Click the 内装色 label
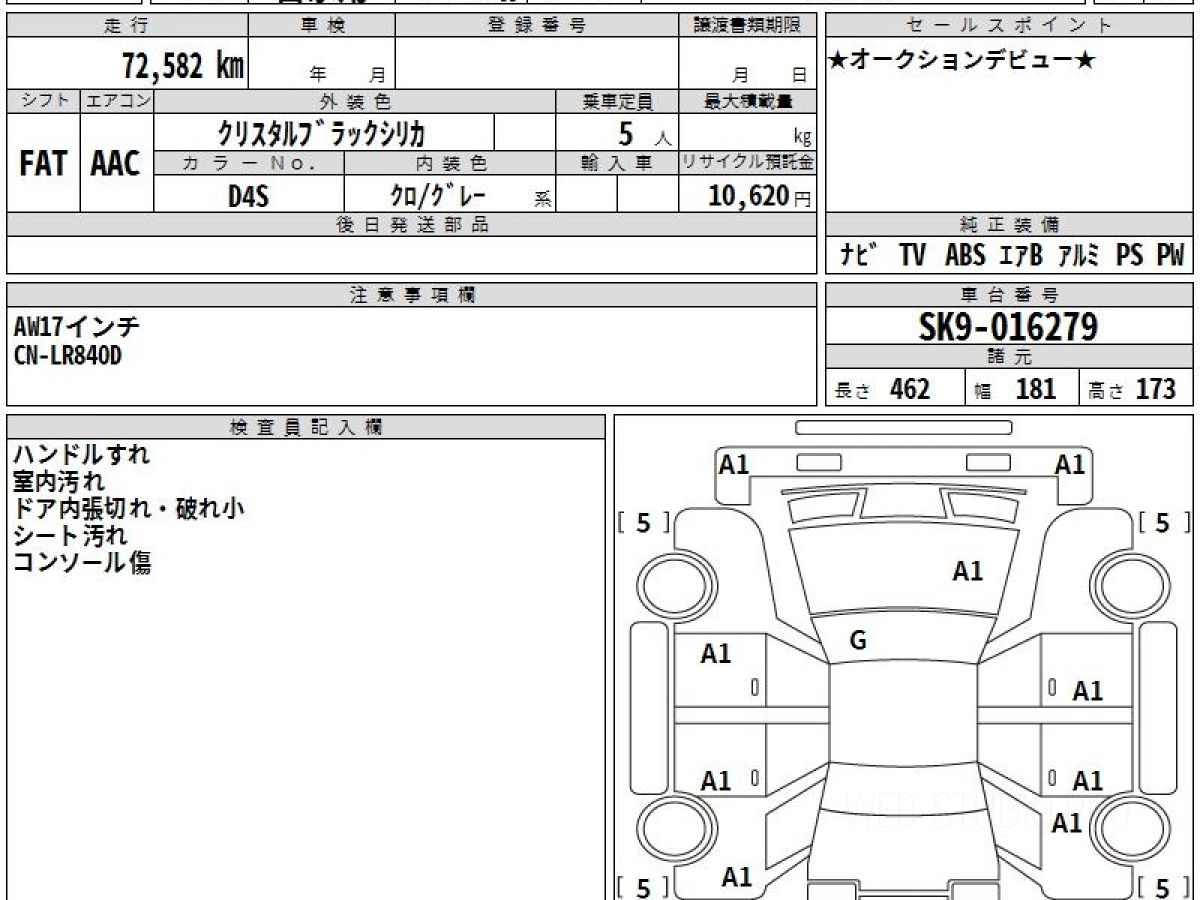 pos(450,163)
